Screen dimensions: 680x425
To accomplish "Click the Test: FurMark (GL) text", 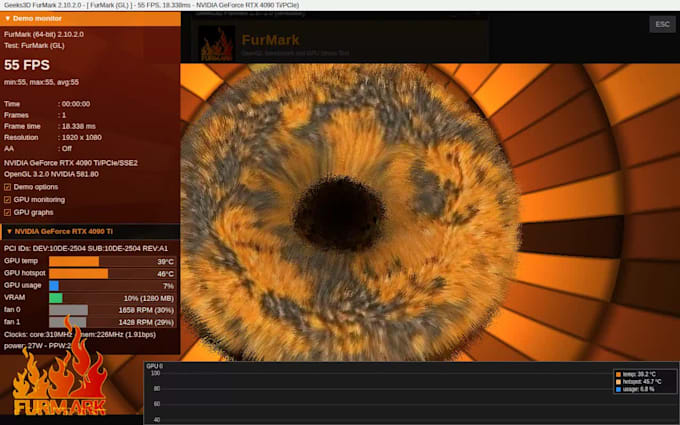I will pos(34,46).
